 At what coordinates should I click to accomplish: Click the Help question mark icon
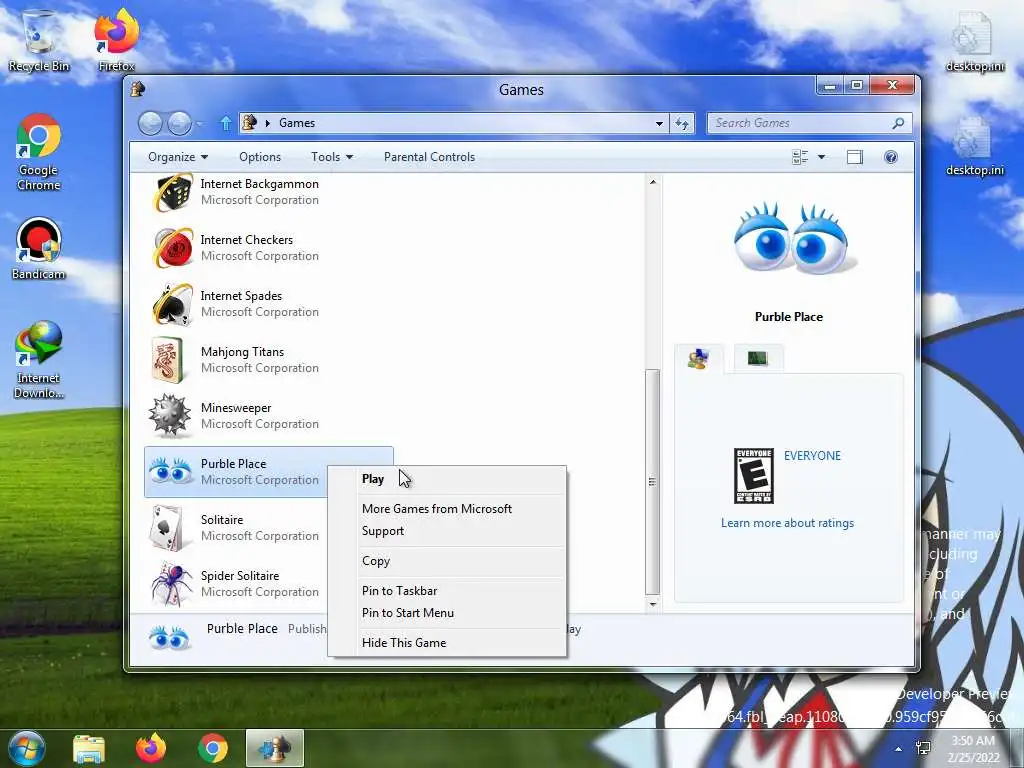click(x=891, y=157)
